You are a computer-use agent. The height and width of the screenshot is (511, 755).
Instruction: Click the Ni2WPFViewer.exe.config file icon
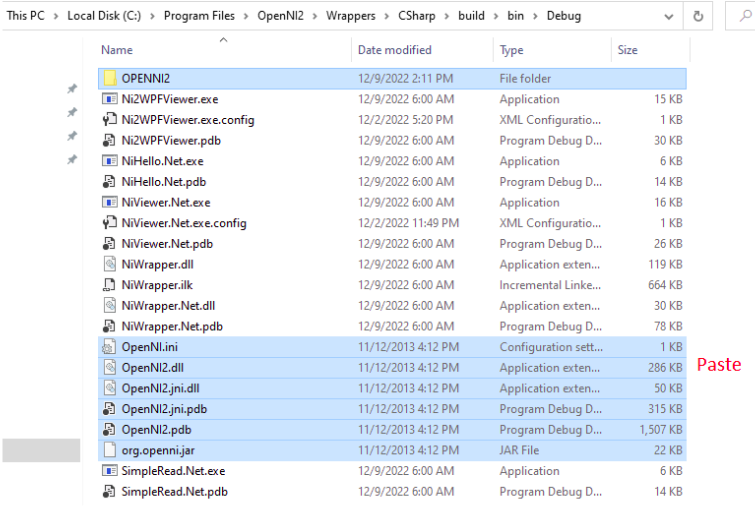click(x=110, y=119)
